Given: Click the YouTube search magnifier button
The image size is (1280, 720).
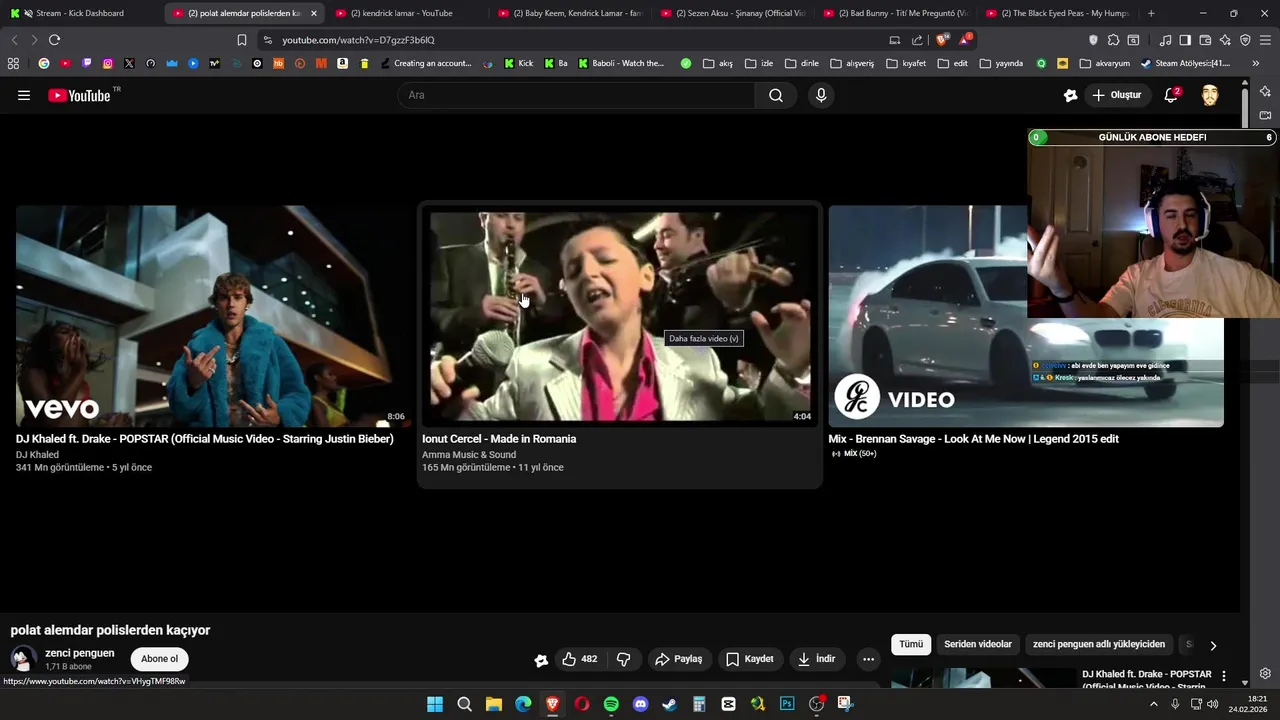Looking at the screenshot, I should tap(776, 95).
